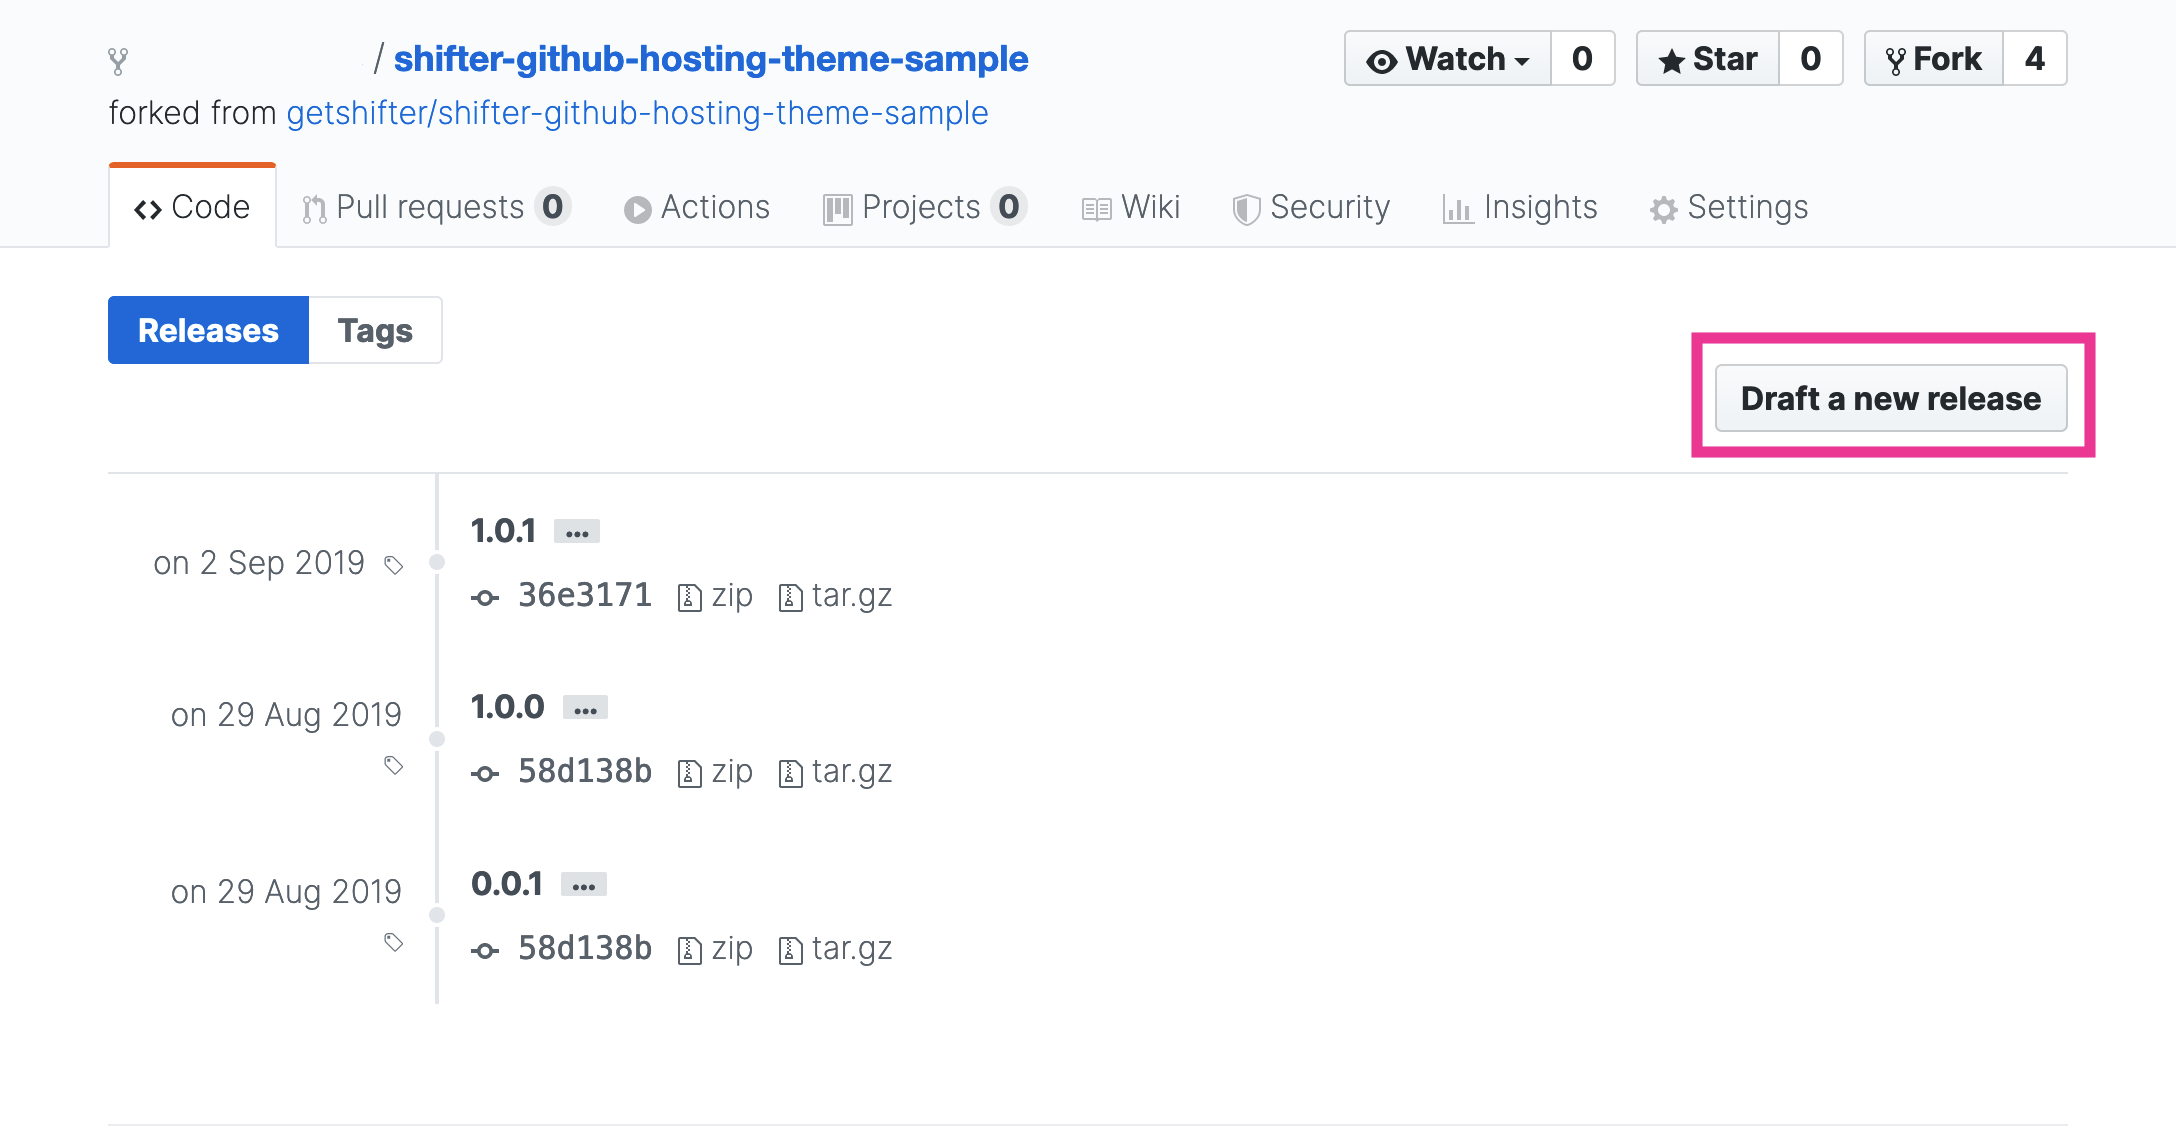2176x1147 pixels.
Task: Click the tar.gz file icon for 1.0.1
Action: pyautogui.click(x=790, y=598)
